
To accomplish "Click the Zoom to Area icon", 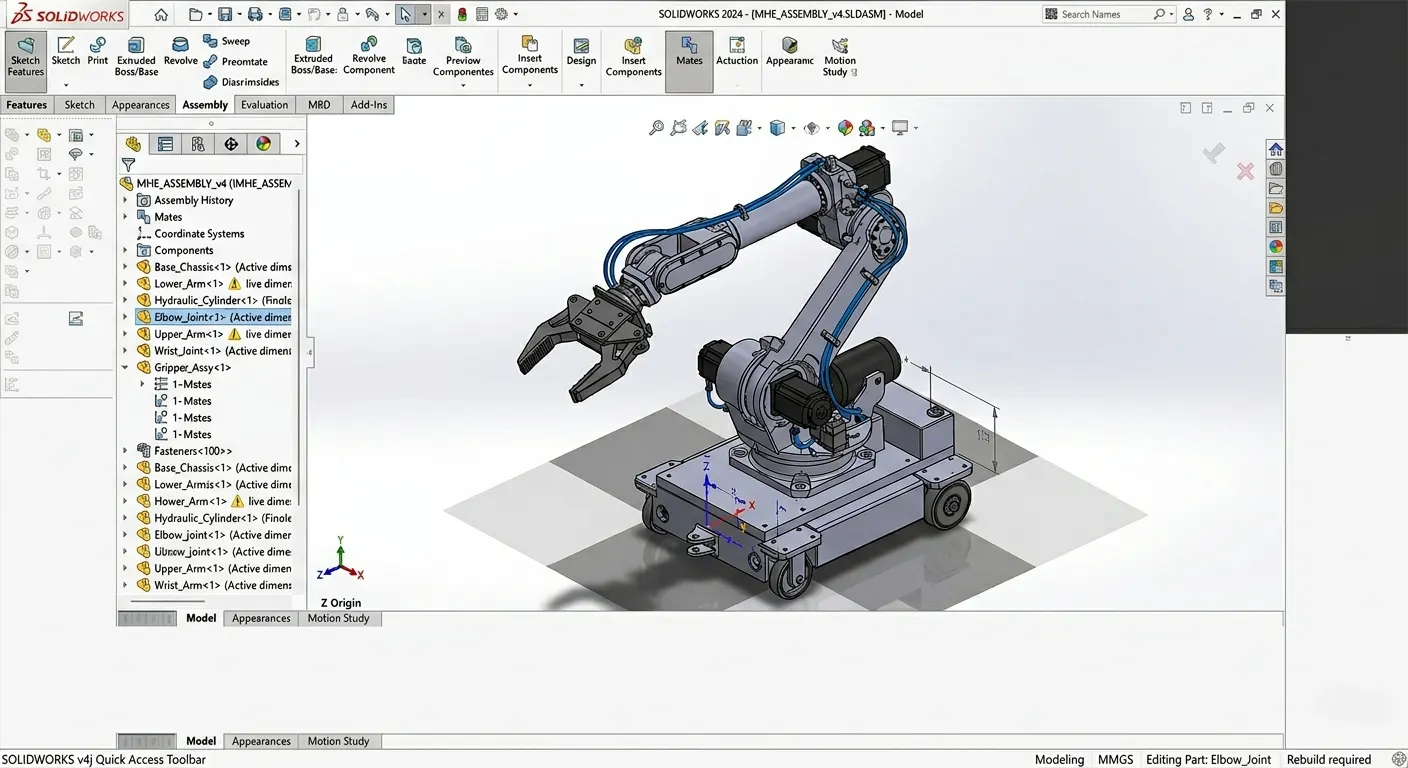I will [679, 128].
